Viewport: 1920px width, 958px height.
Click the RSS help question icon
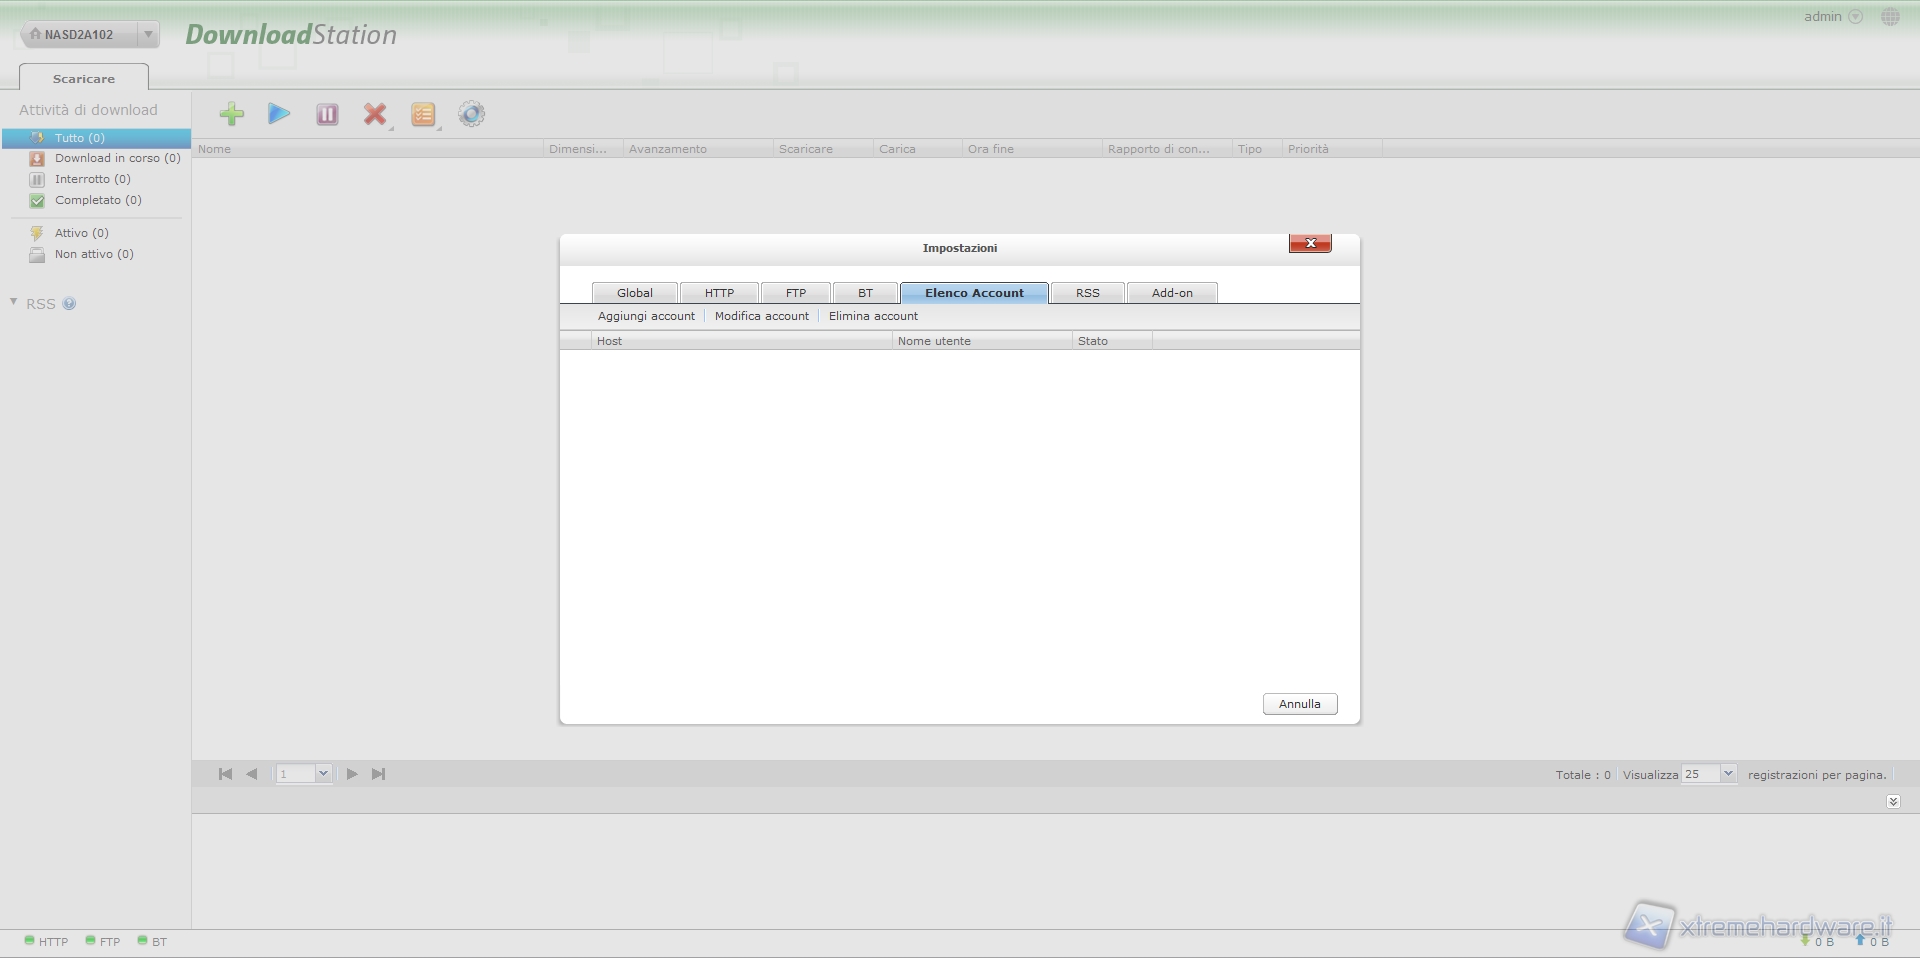point(69,304)
